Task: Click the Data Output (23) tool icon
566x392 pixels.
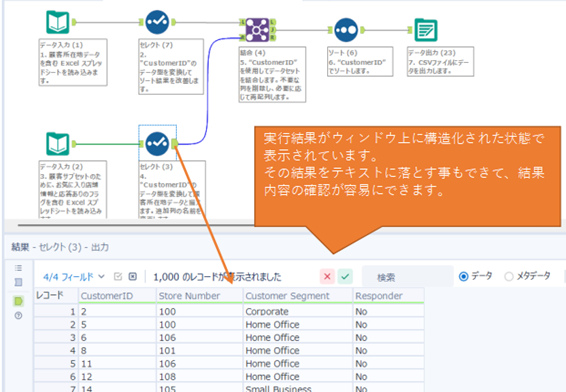Action: click(x=426, y=30)
